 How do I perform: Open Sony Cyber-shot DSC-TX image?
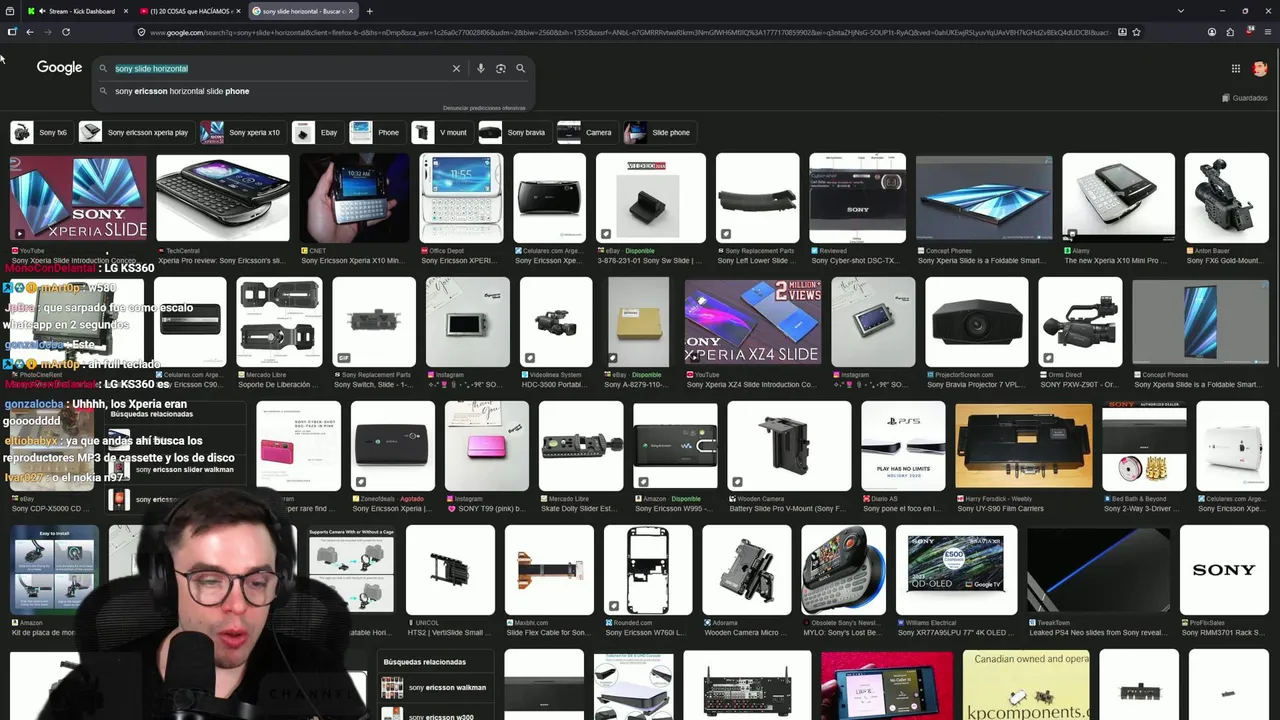(858, 198)
